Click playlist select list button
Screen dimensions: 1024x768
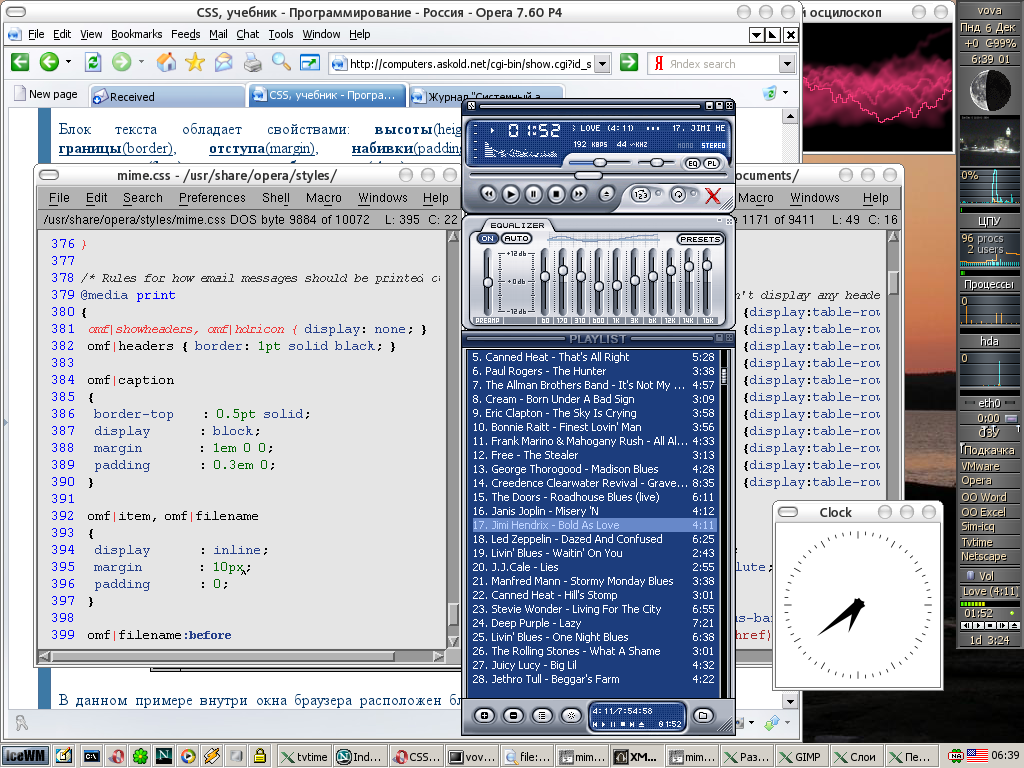click(542, 716)
